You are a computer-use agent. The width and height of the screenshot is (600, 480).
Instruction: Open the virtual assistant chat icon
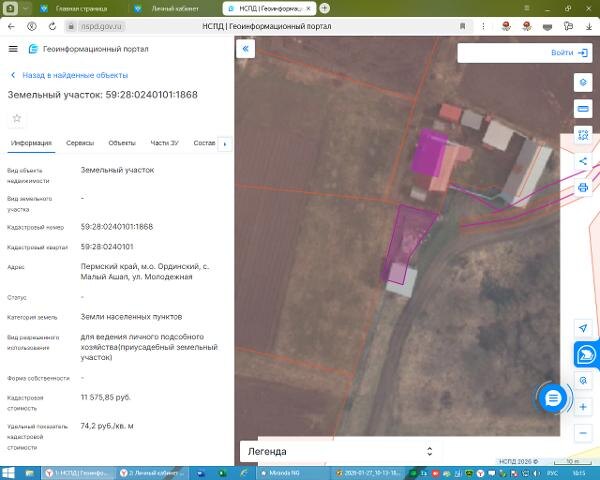tap(585, 354)
